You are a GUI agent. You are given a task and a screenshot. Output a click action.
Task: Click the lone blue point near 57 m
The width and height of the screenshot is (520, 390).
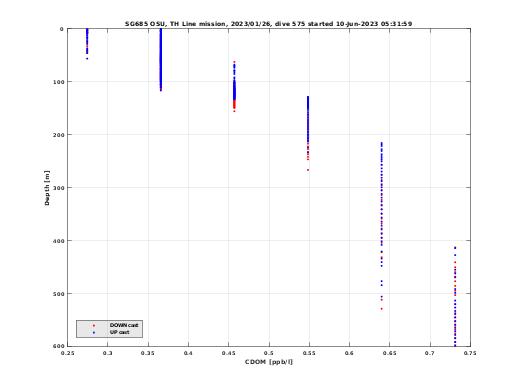pos(87,59)
